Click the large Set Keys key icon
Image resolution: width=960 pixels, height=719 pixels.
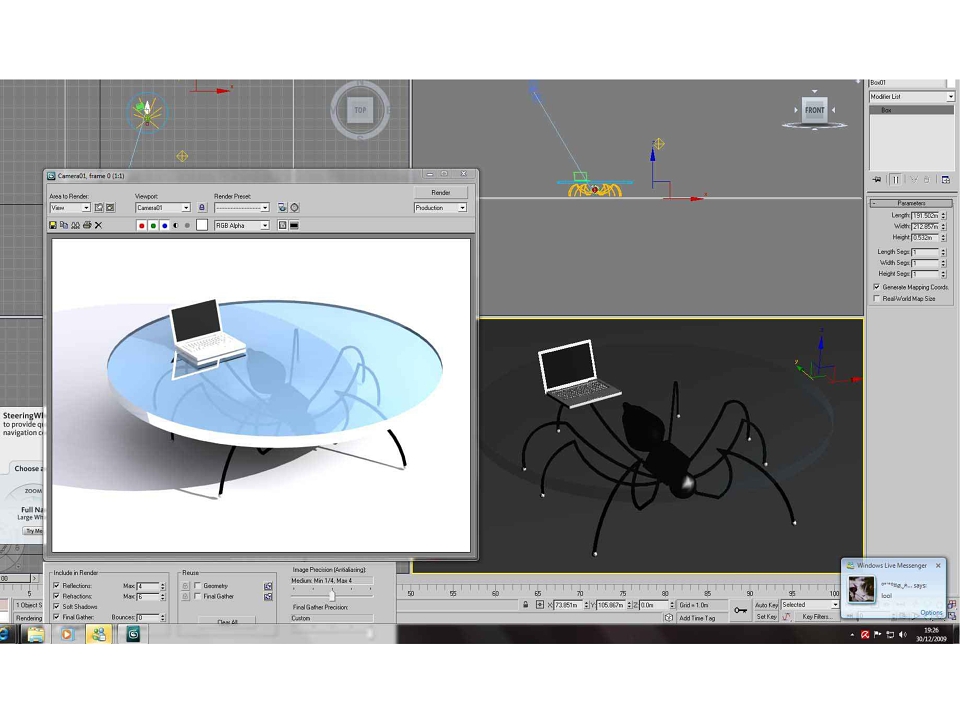pos(740,610)
